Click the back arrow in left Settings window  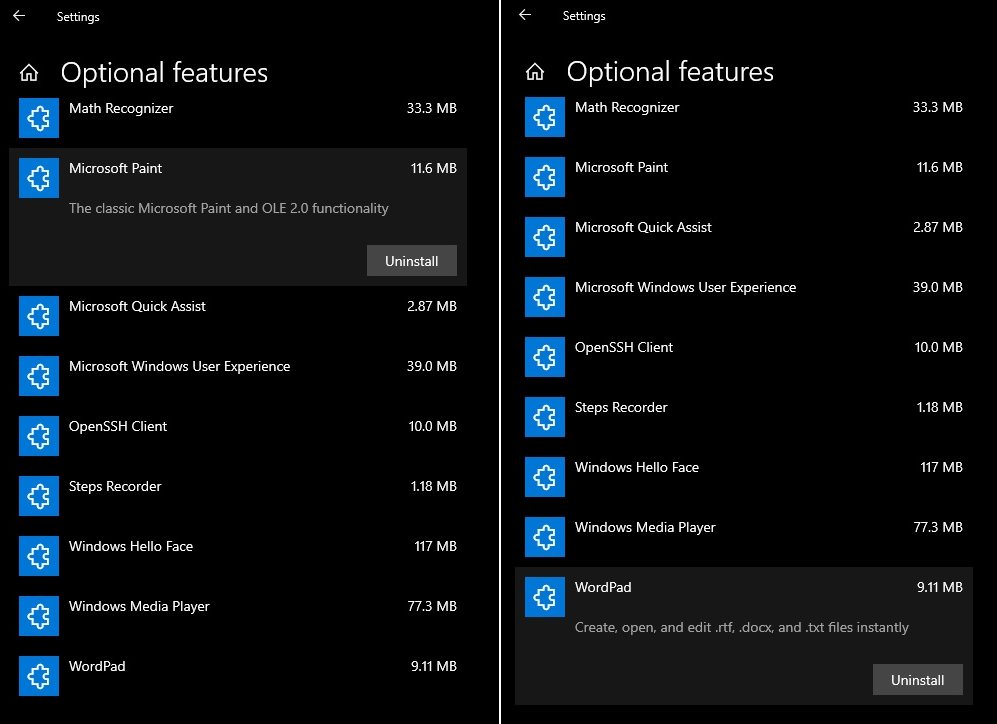[19, 16]
